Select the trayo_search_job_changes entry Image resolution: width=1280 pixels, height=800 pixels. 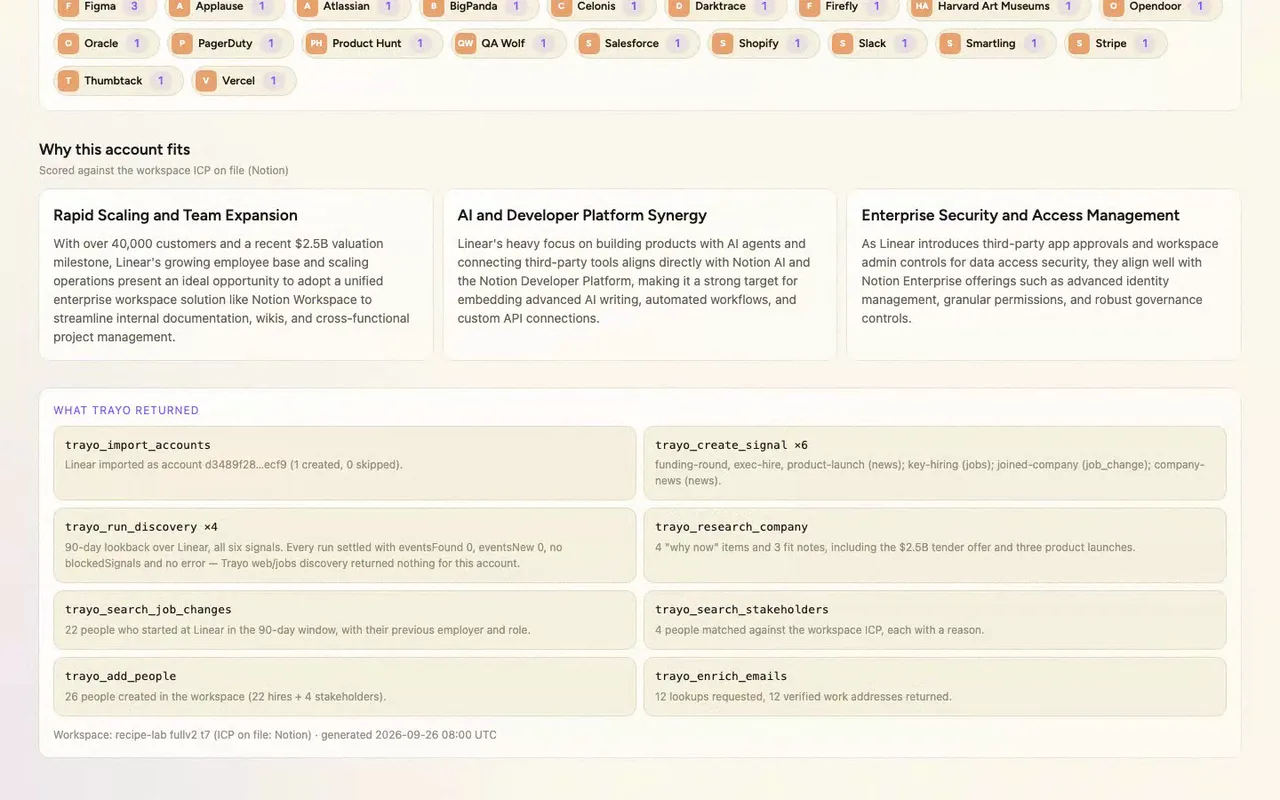(344, 620)
